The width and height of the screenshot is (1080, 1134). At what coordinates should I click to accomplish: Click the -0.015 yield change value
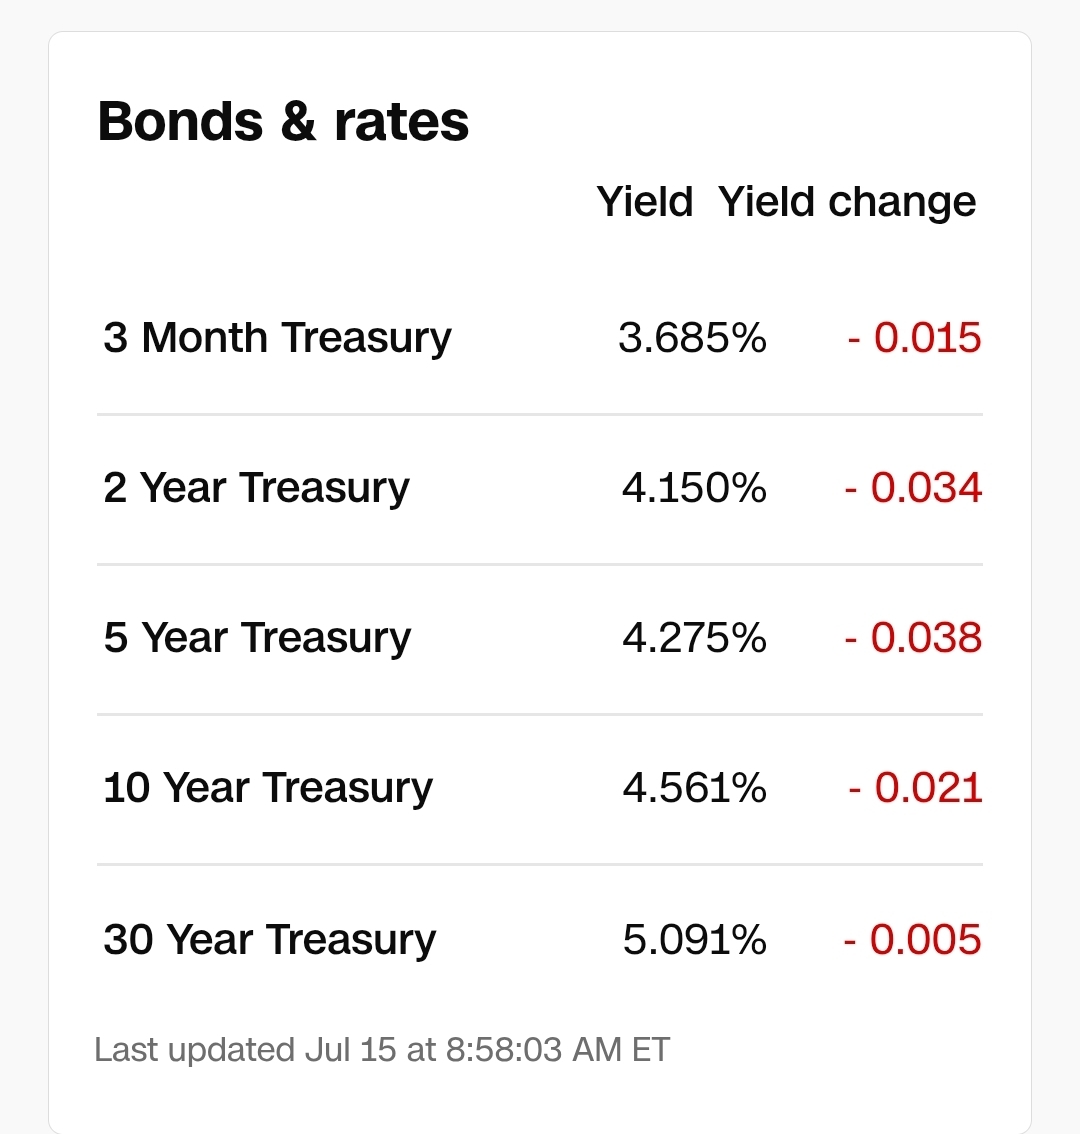[x=914, y=338]
